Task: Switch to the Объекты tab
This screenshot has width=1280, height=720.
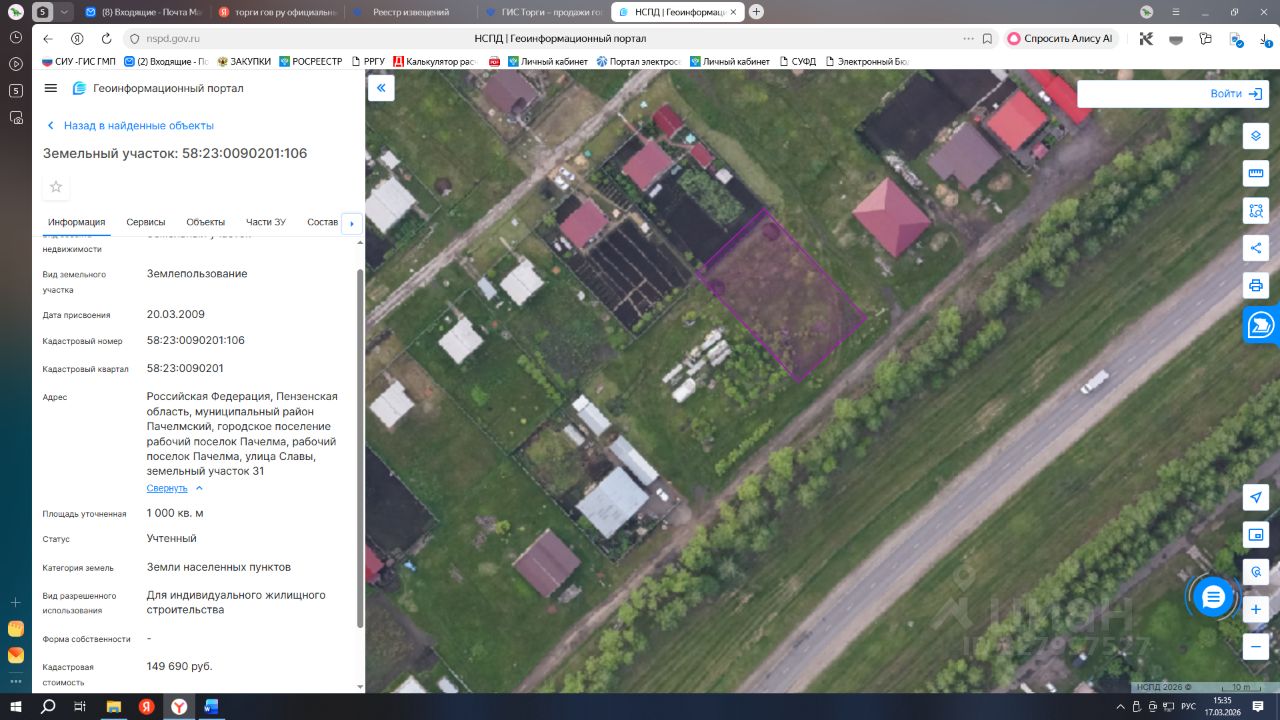Action: pos(205,222)
